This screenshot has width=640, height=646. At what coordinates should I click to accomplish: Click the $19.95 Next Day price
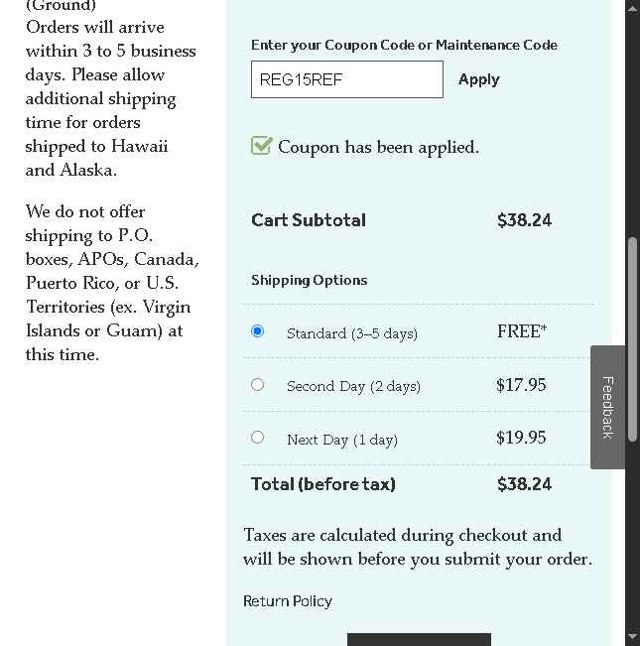pos(521,438)
